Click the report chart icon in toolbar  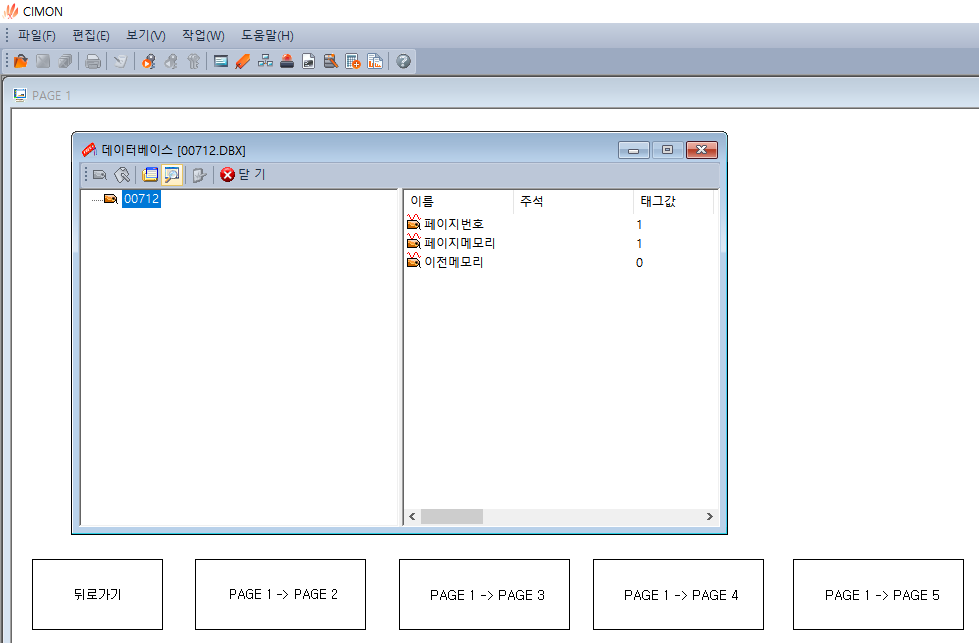coord(374,62)
